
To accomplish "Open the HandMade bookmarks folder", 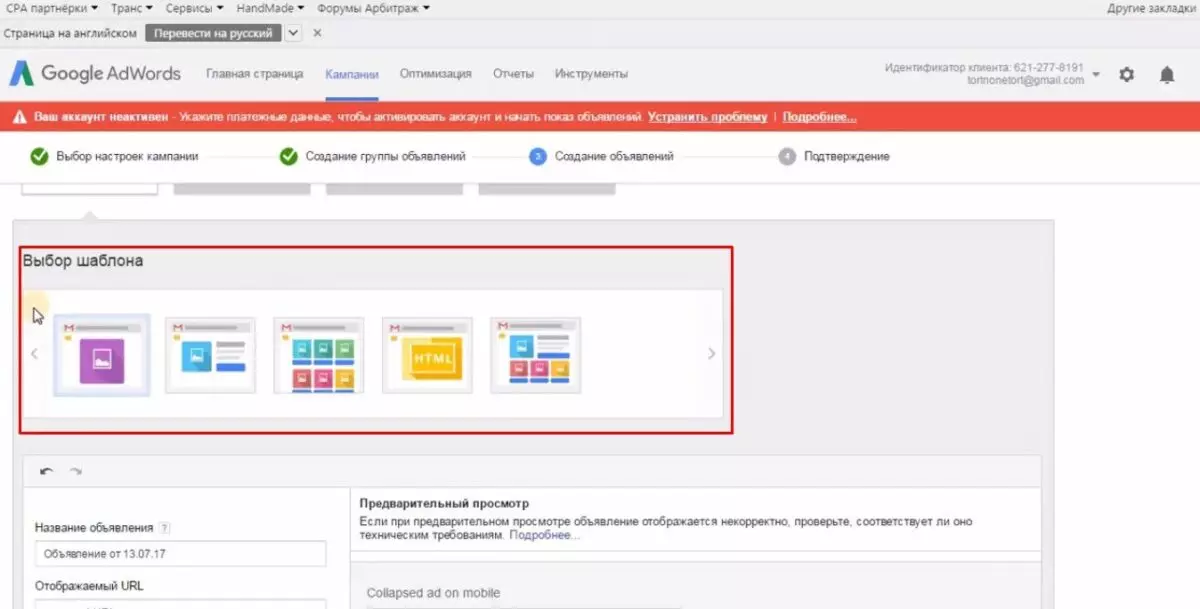I will 271,8.
